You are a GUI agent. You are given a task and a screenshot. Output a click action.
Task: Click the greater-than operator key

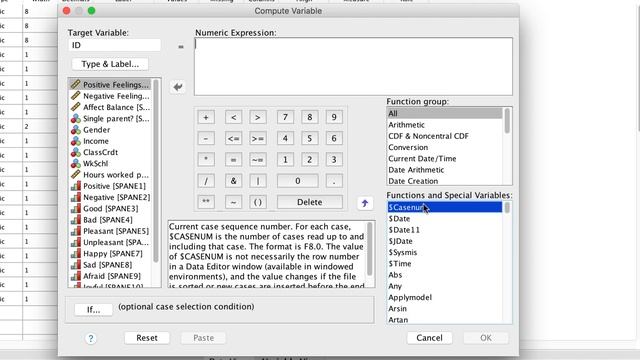point(258,118)
